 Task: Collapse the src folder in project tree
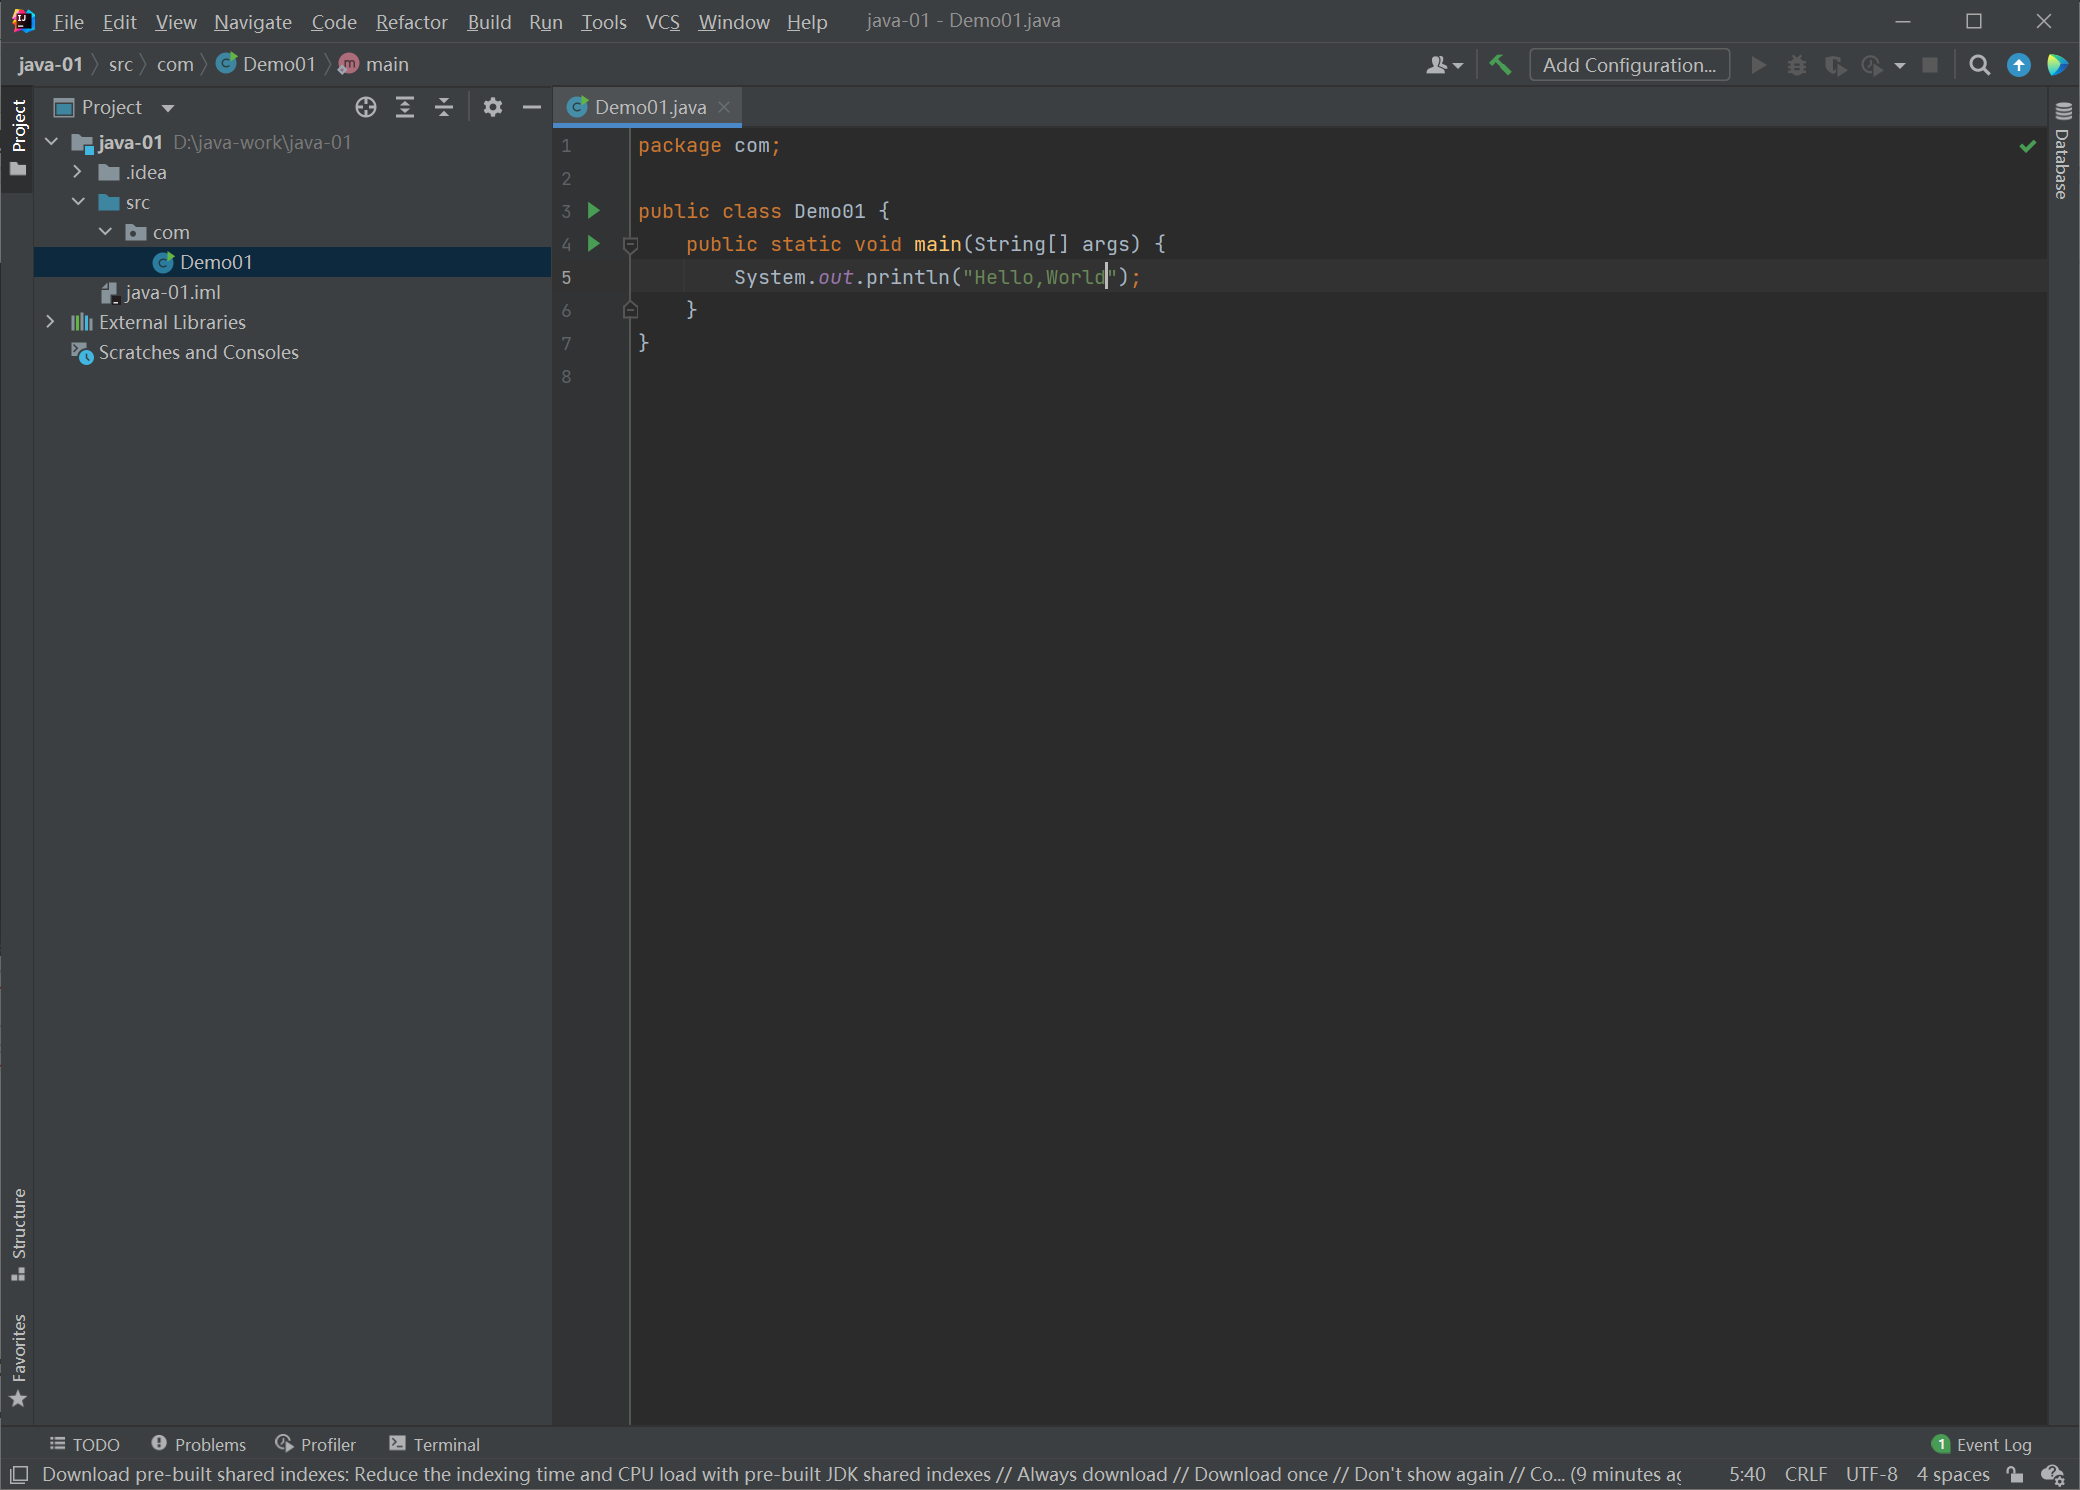click(x=81, y=202)
